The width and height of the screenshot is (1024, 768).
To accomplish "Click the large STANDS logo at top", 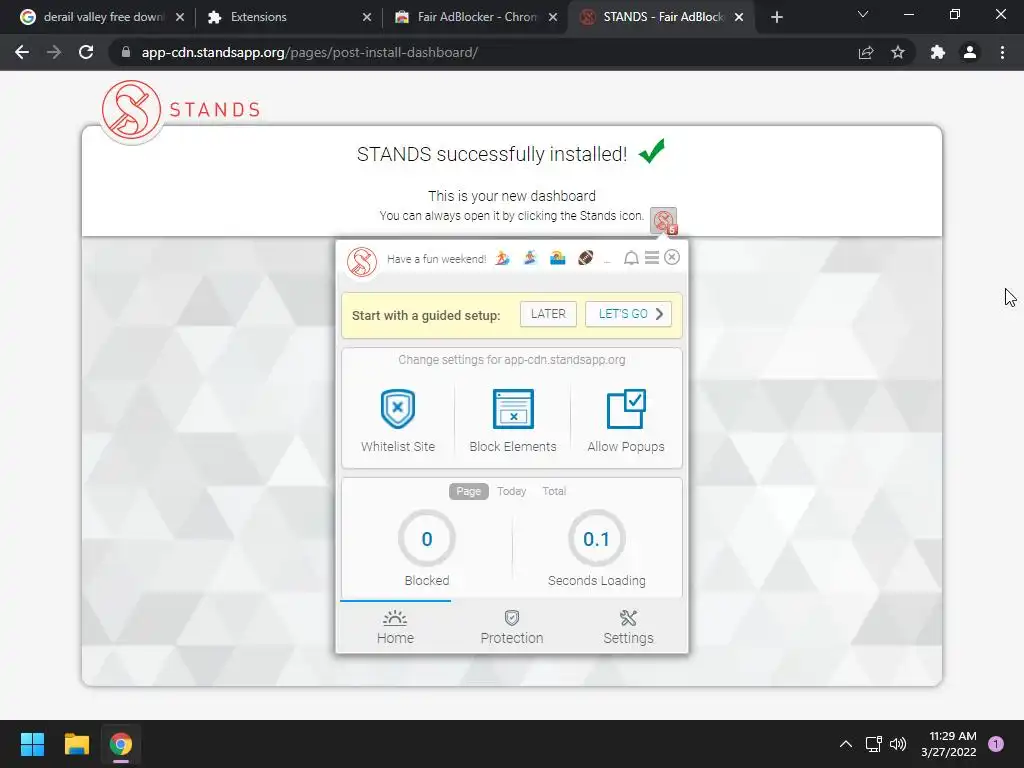I will coord(181,110).
